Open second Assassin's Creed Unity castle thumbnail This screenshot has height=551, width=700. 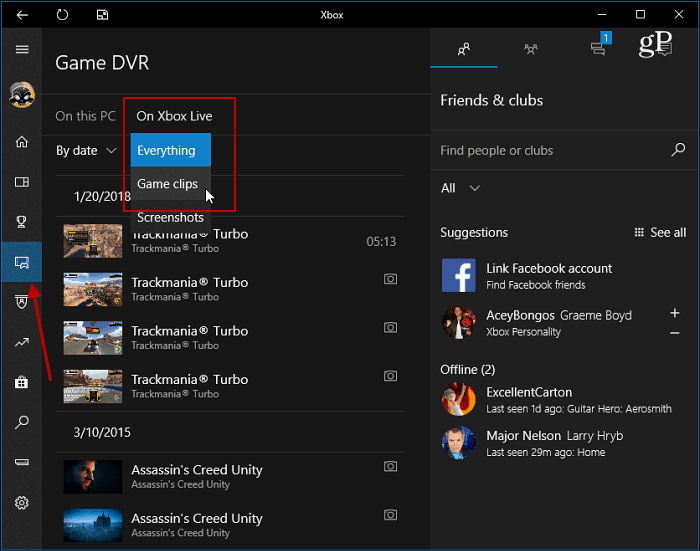[x=93, y=525]
